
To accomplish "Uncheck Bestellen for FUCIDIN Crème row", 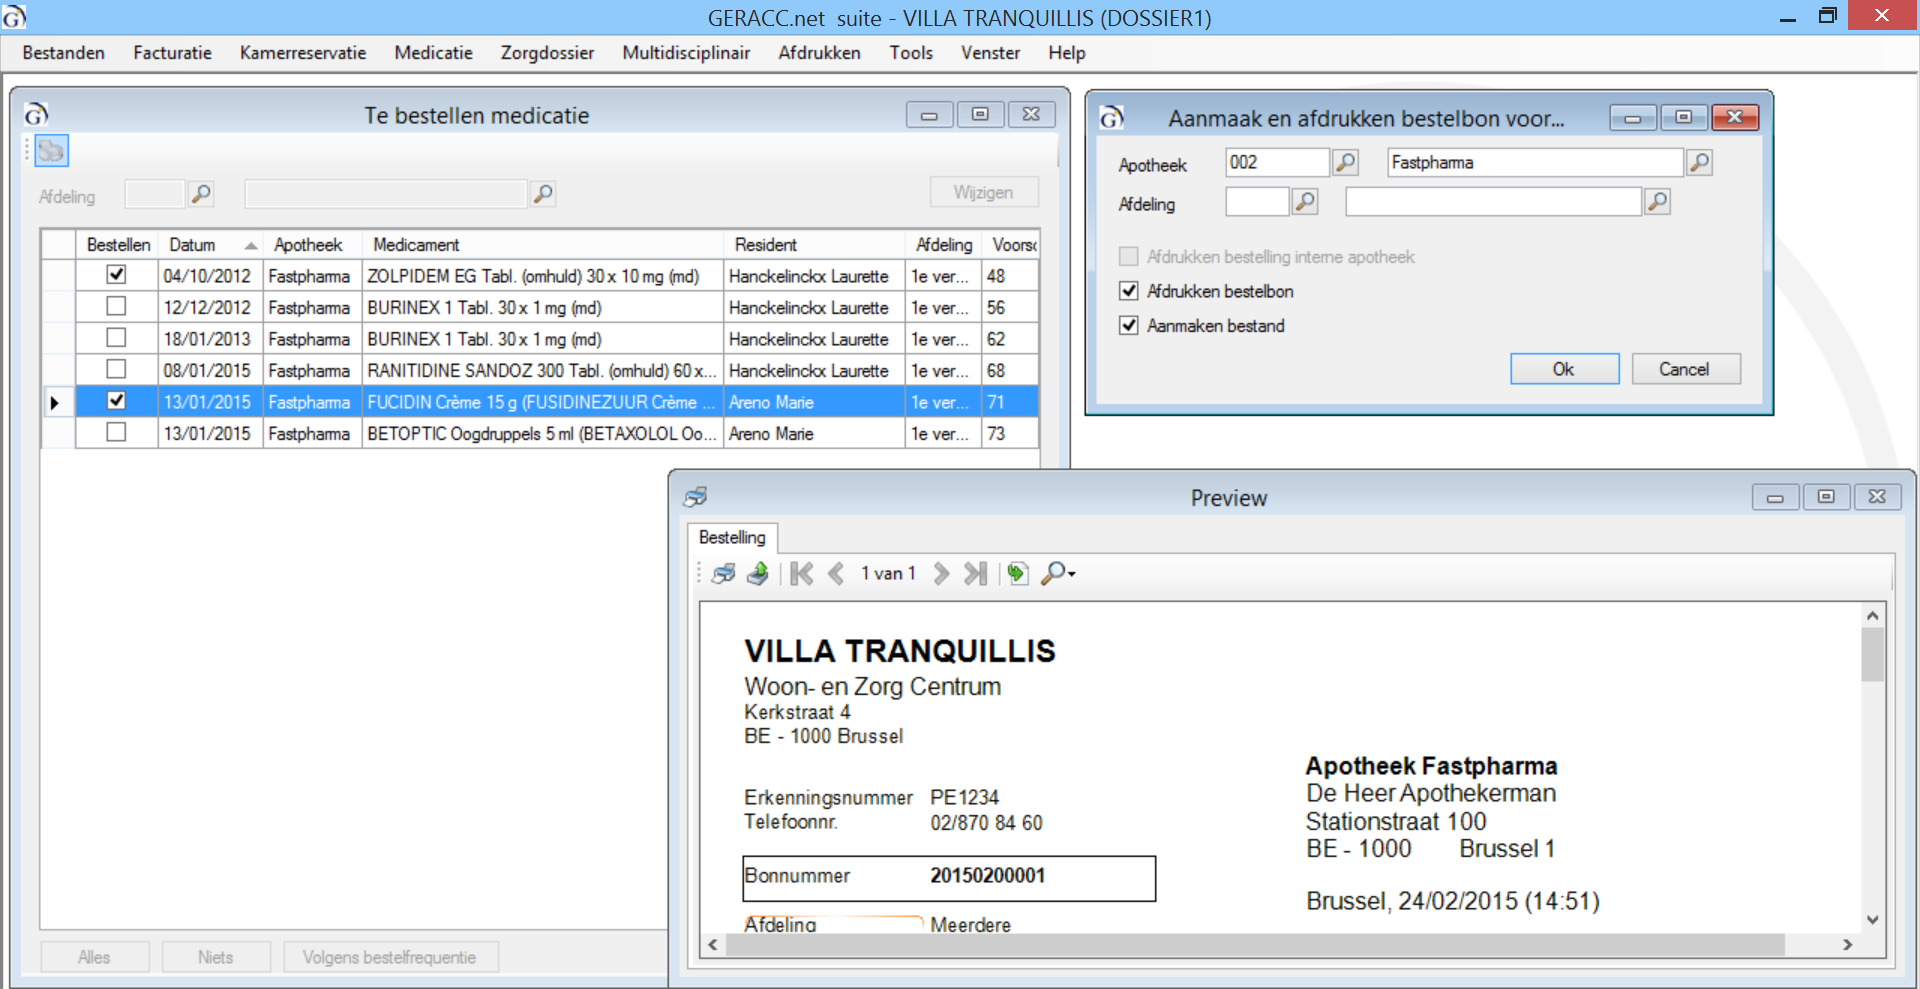I will pyautogui.click(x=116, y=401).
